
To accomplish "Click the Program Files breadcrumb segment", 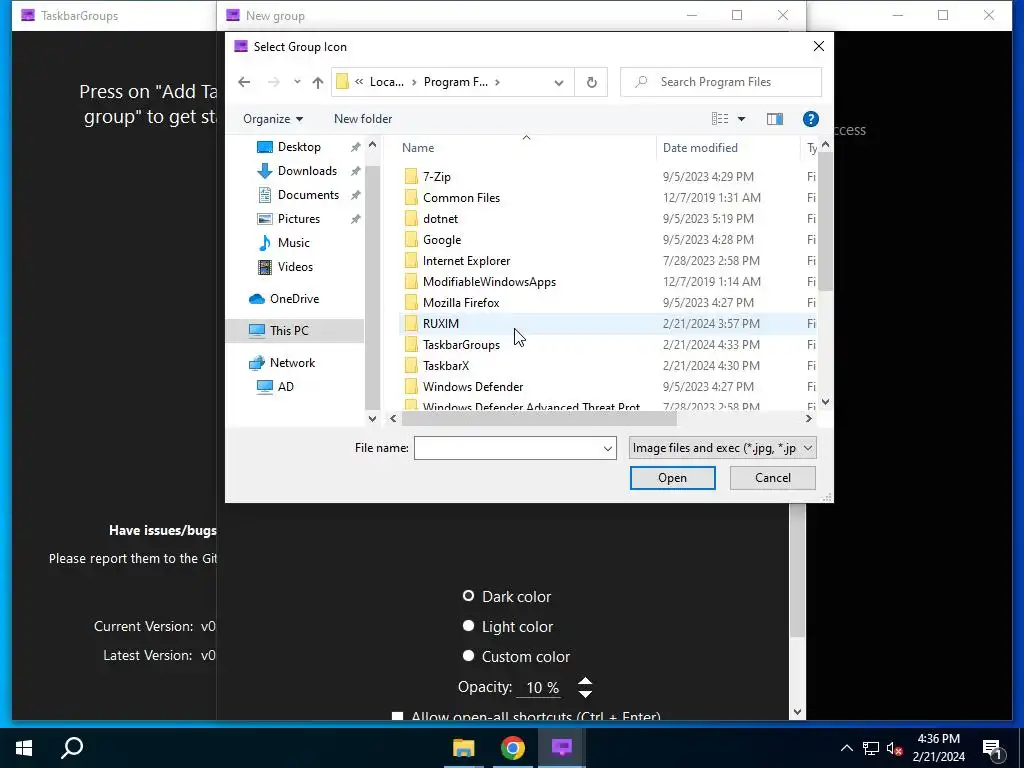I will tap(456, 82).
